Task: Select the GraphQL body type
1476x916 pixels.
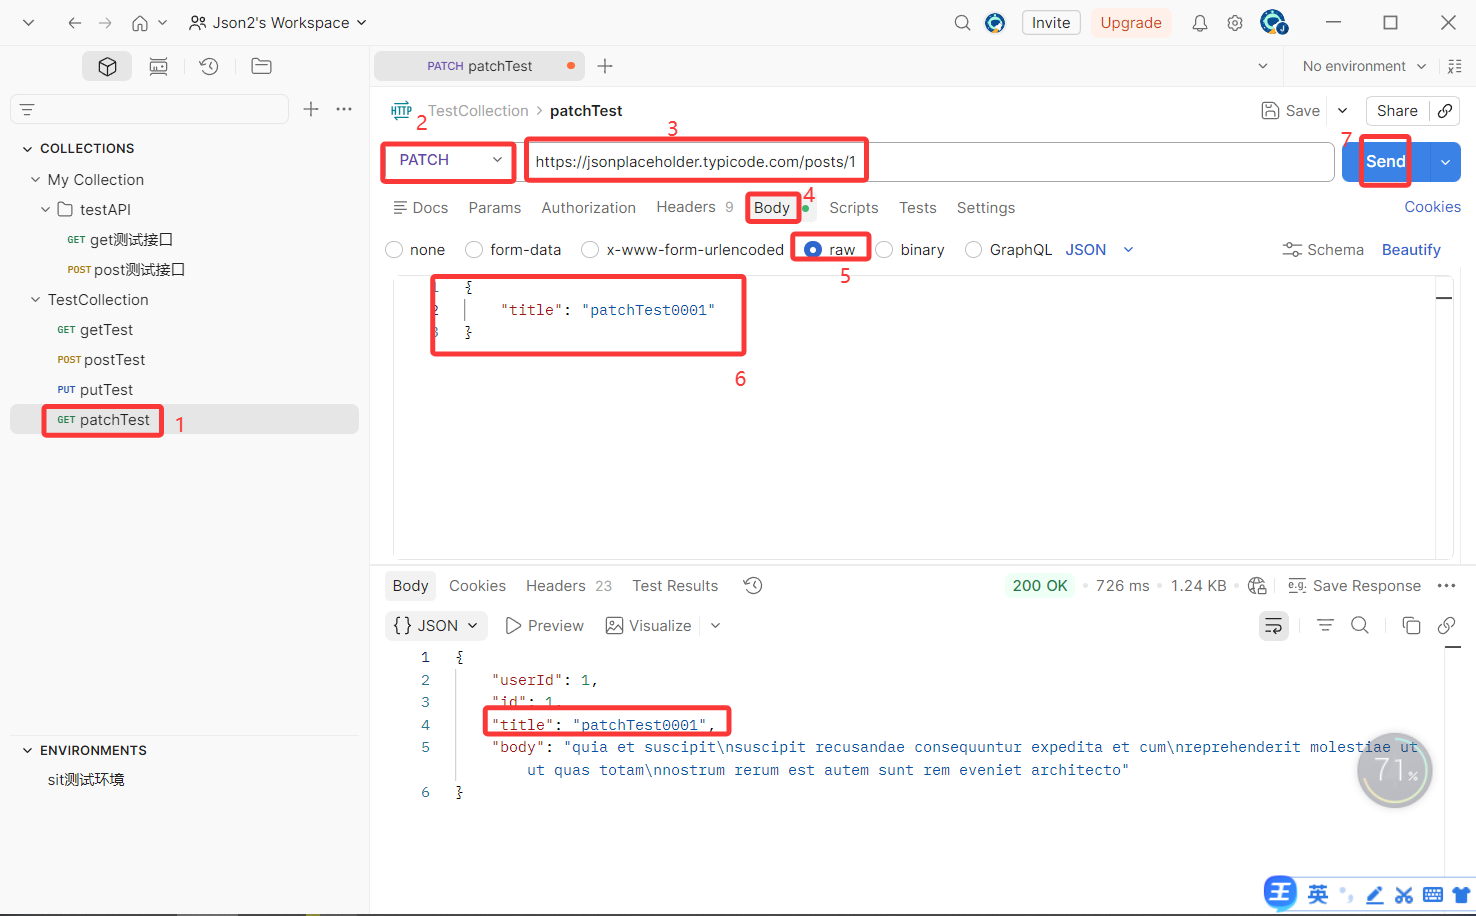Action: [973, 250]
